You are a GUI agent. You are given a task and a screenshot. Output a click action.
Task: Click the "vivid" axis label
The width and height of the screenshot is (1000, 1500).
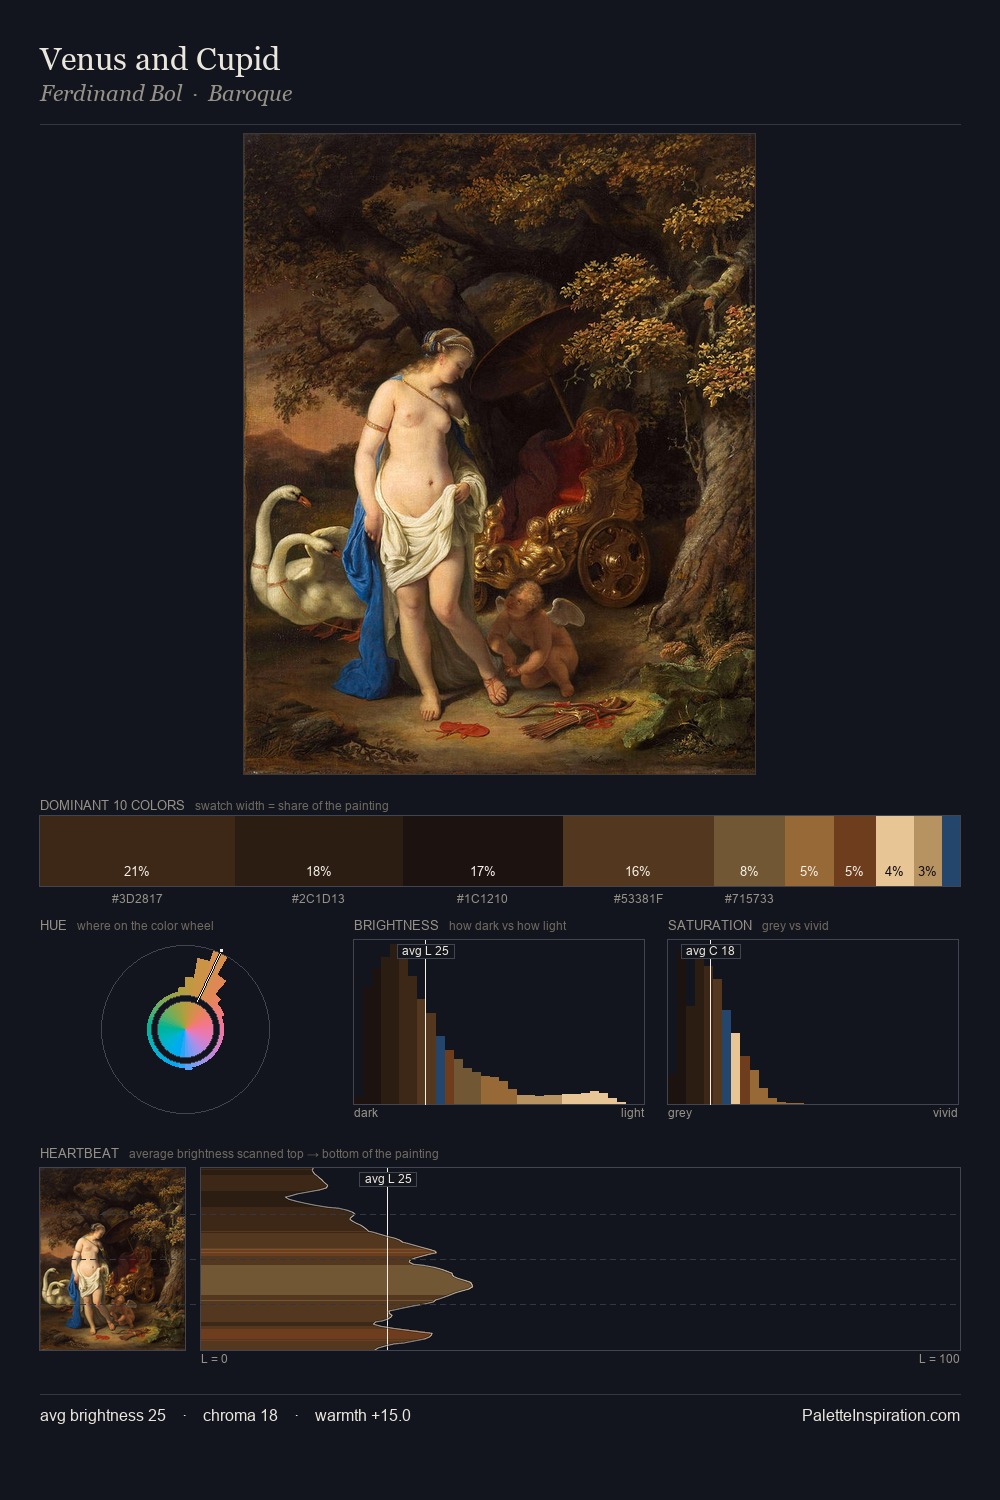(x=945, y=1113)
